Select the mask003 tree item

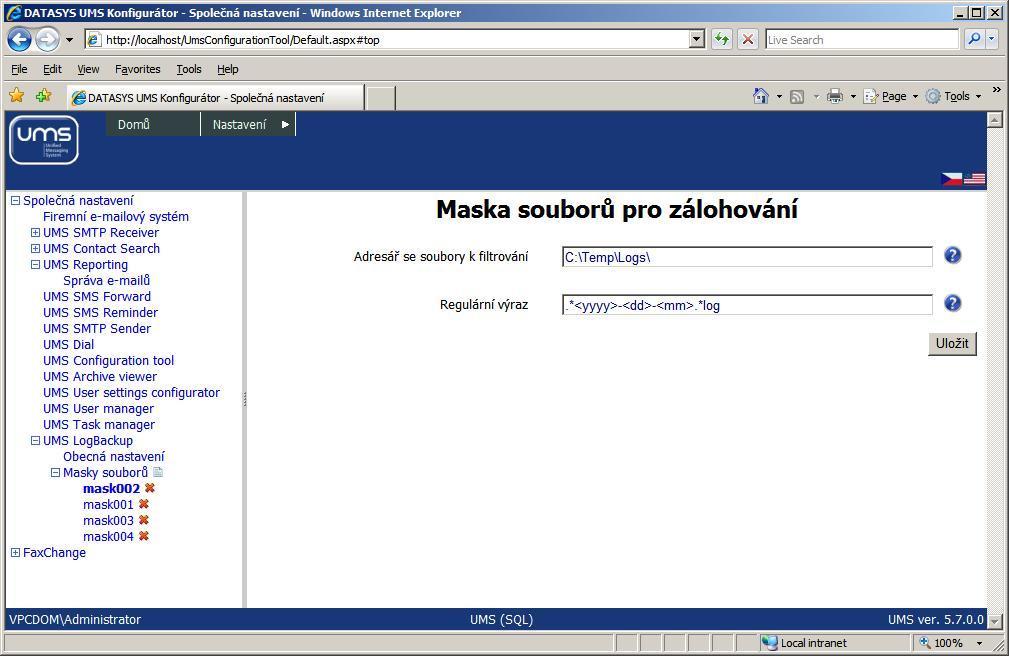coord(108,520)
